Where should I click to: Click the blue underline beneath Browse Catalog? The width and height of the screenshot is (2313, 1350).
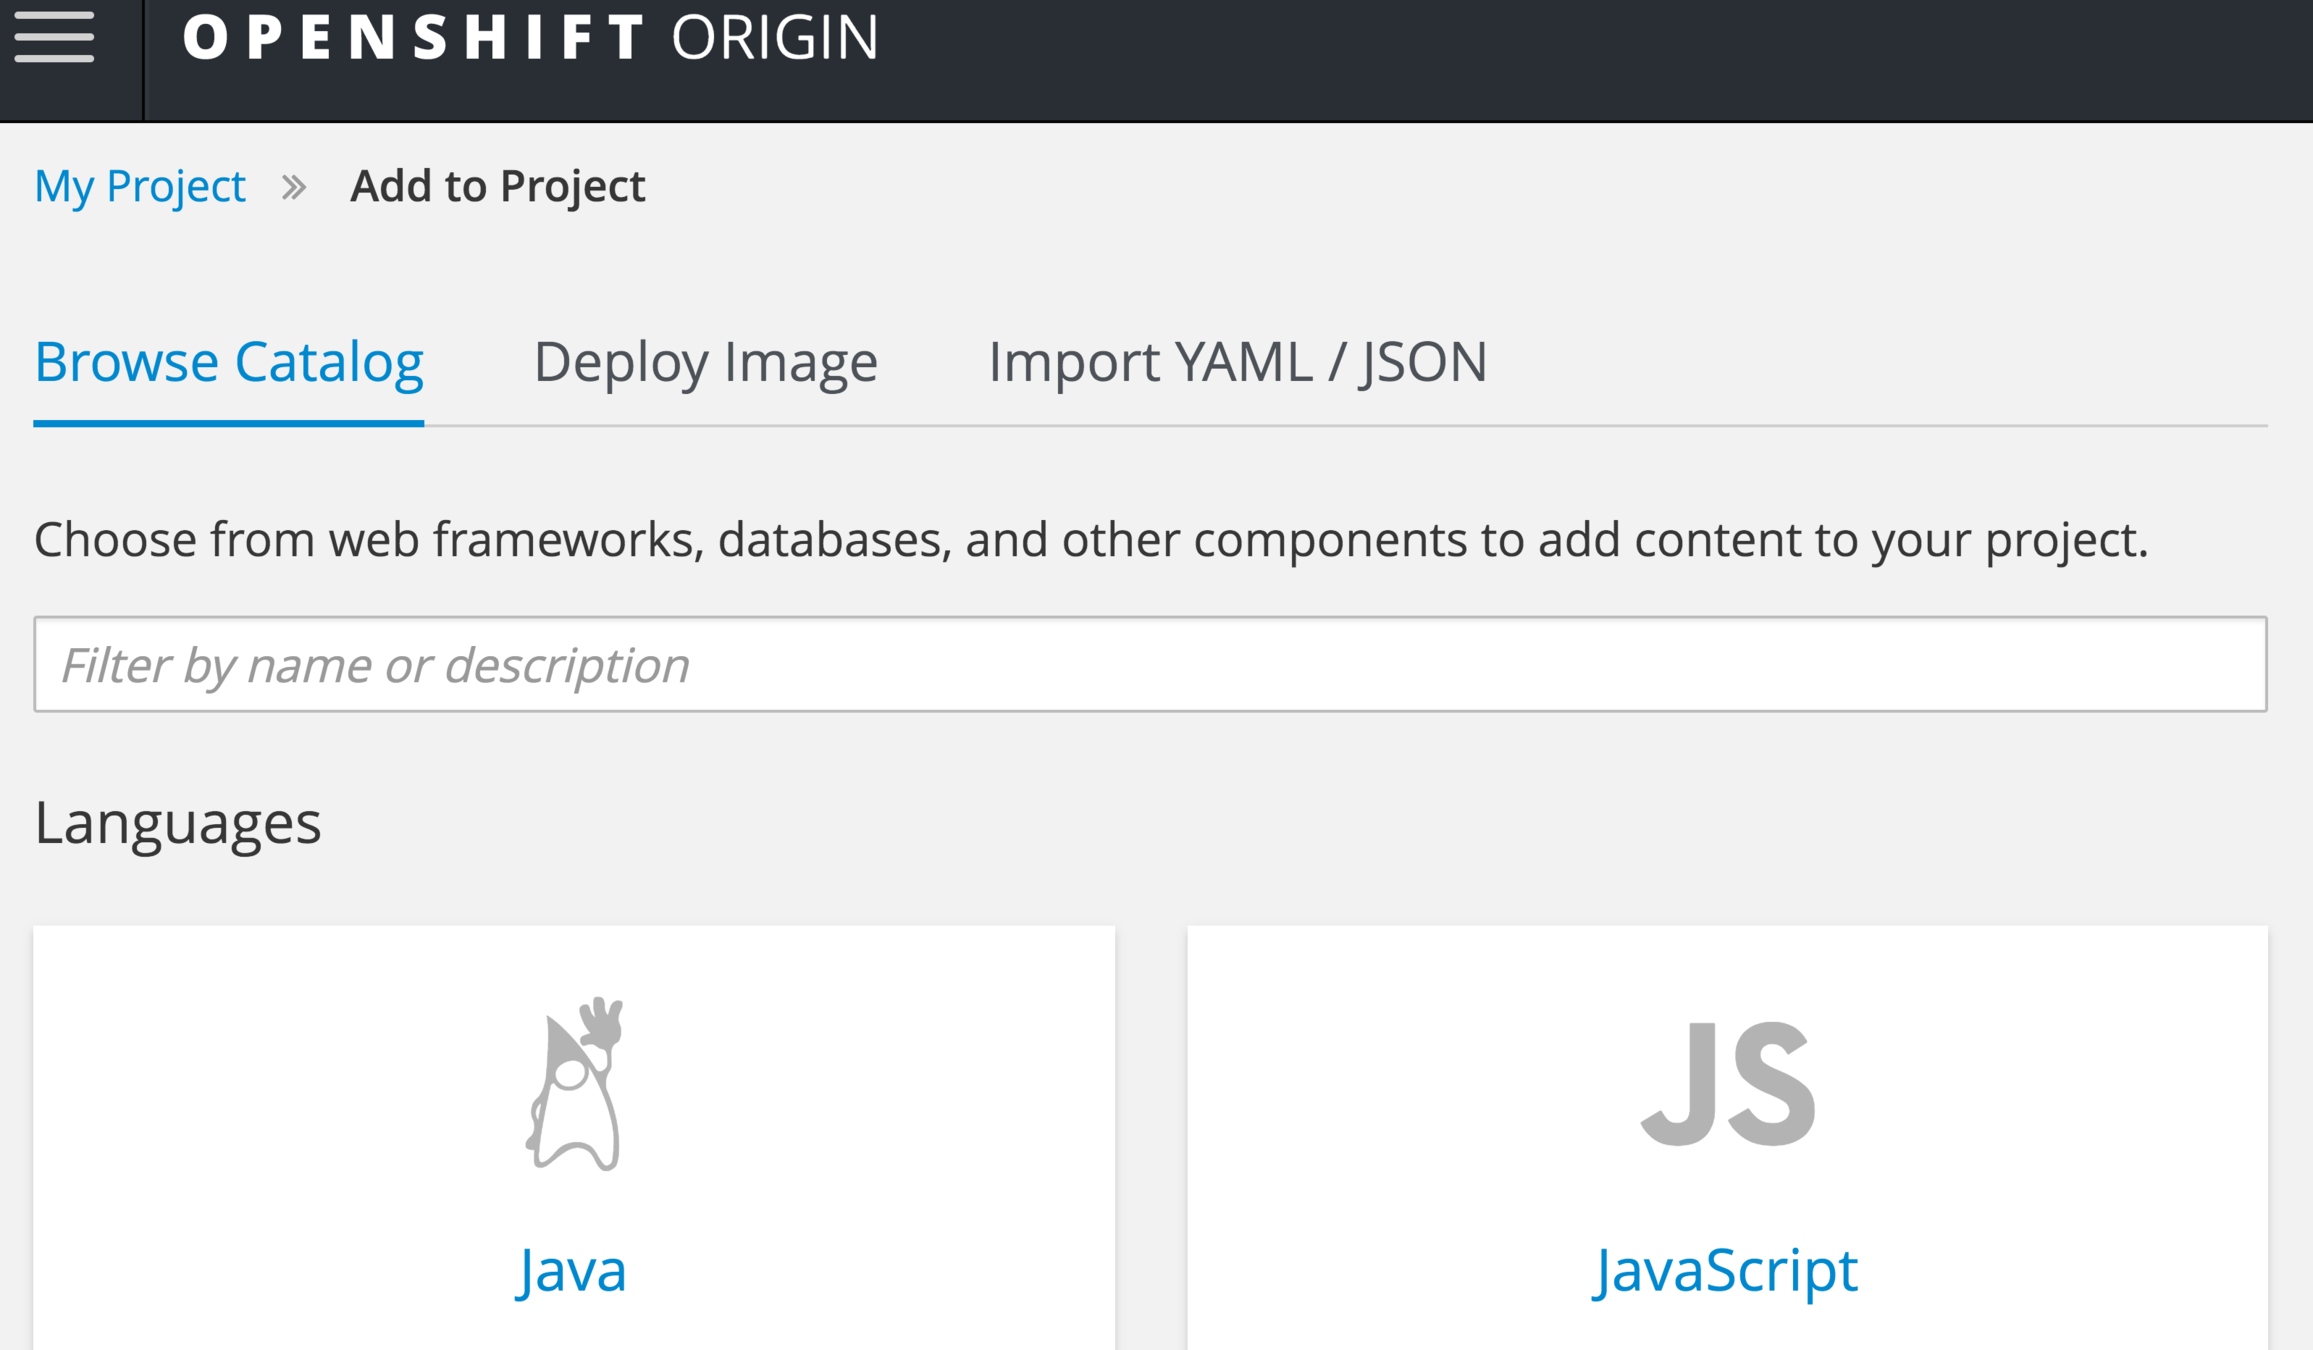pos(229,423)
